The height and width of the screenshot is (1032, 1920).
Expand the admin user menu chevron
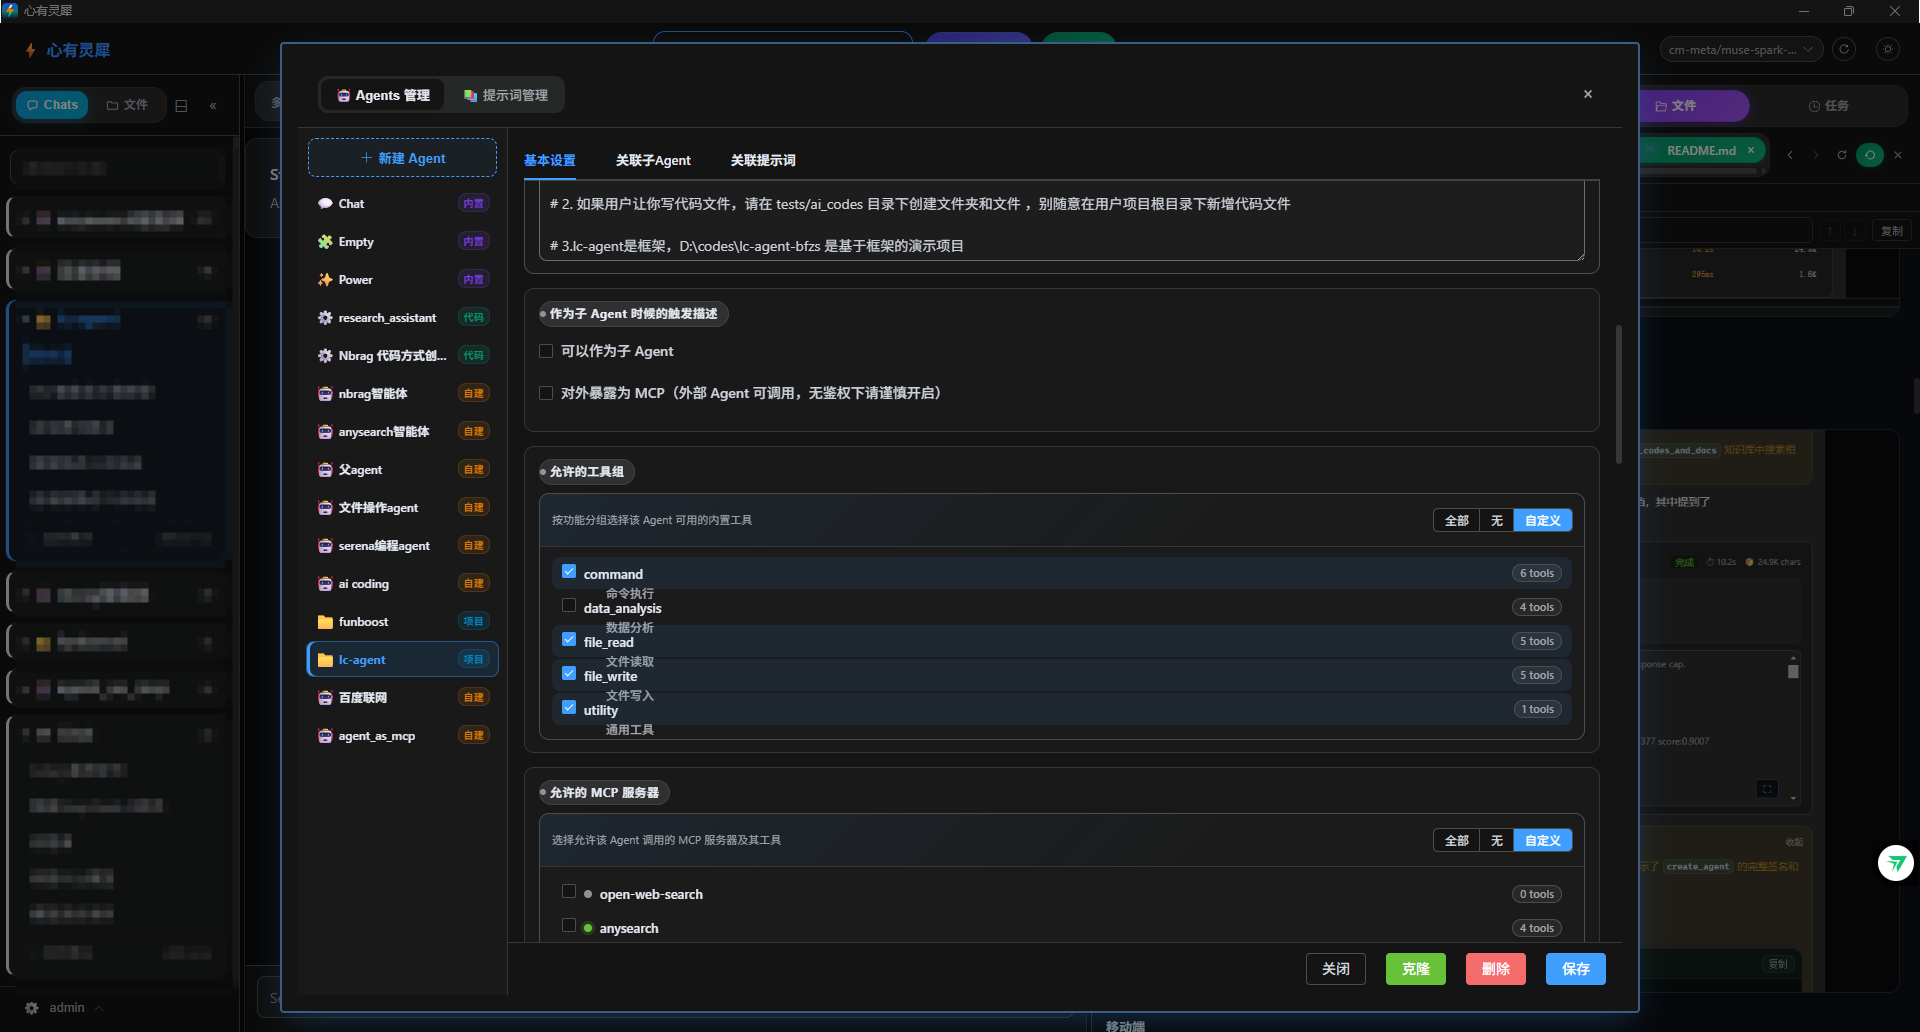[x=99, y=1008]
